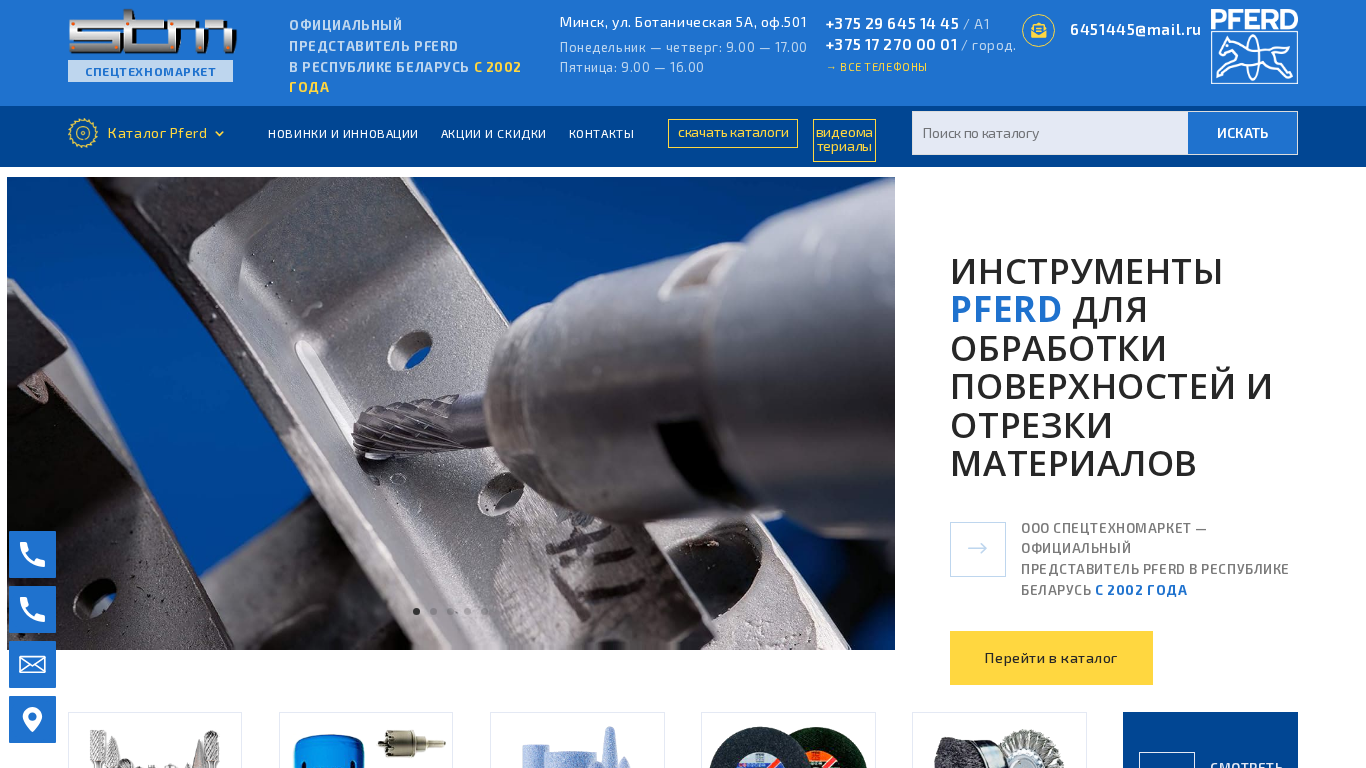Open the wire brushes category thumbnail

[999, 740]
